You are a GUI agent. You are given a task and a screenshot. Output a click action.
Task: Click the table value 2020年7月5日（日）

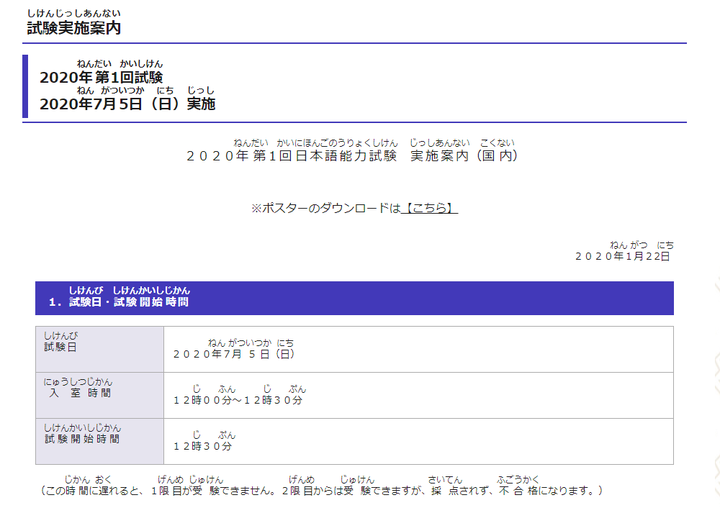pyautogui.click(x=234, y=354)
